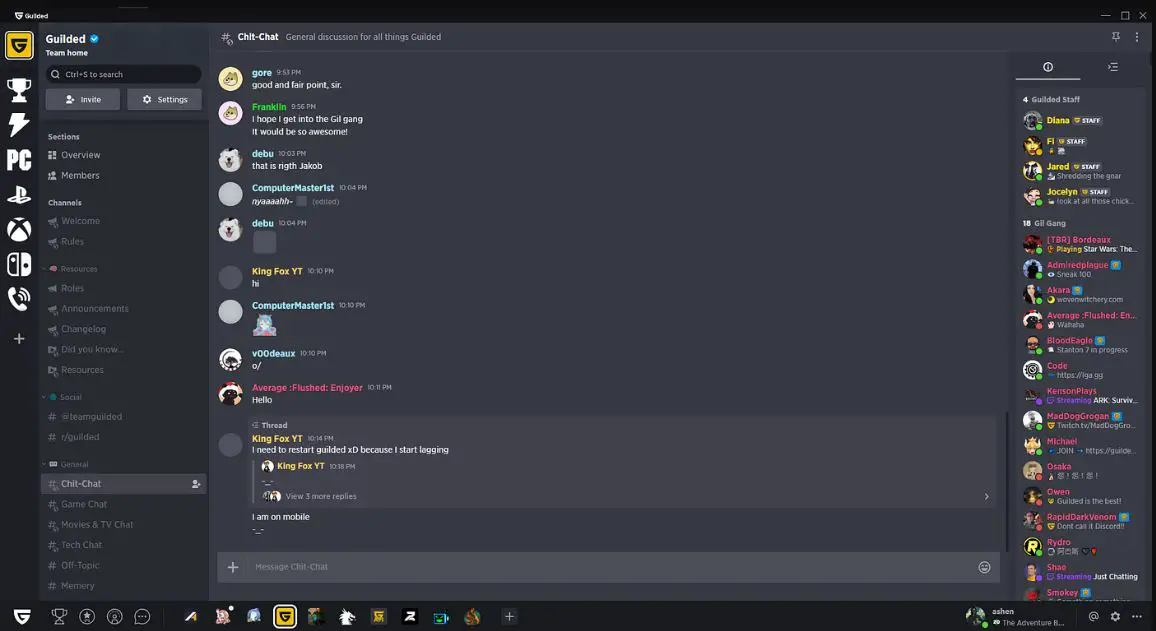Click the plus icon to add an attachment

tap(232, 566)
